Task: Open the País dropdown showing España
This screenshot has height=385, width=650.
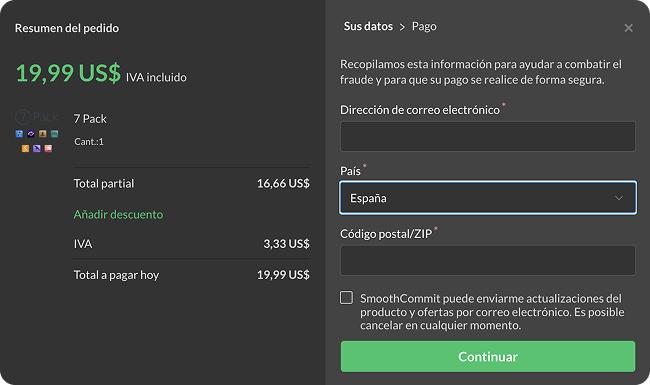Action: click(488, 198)
